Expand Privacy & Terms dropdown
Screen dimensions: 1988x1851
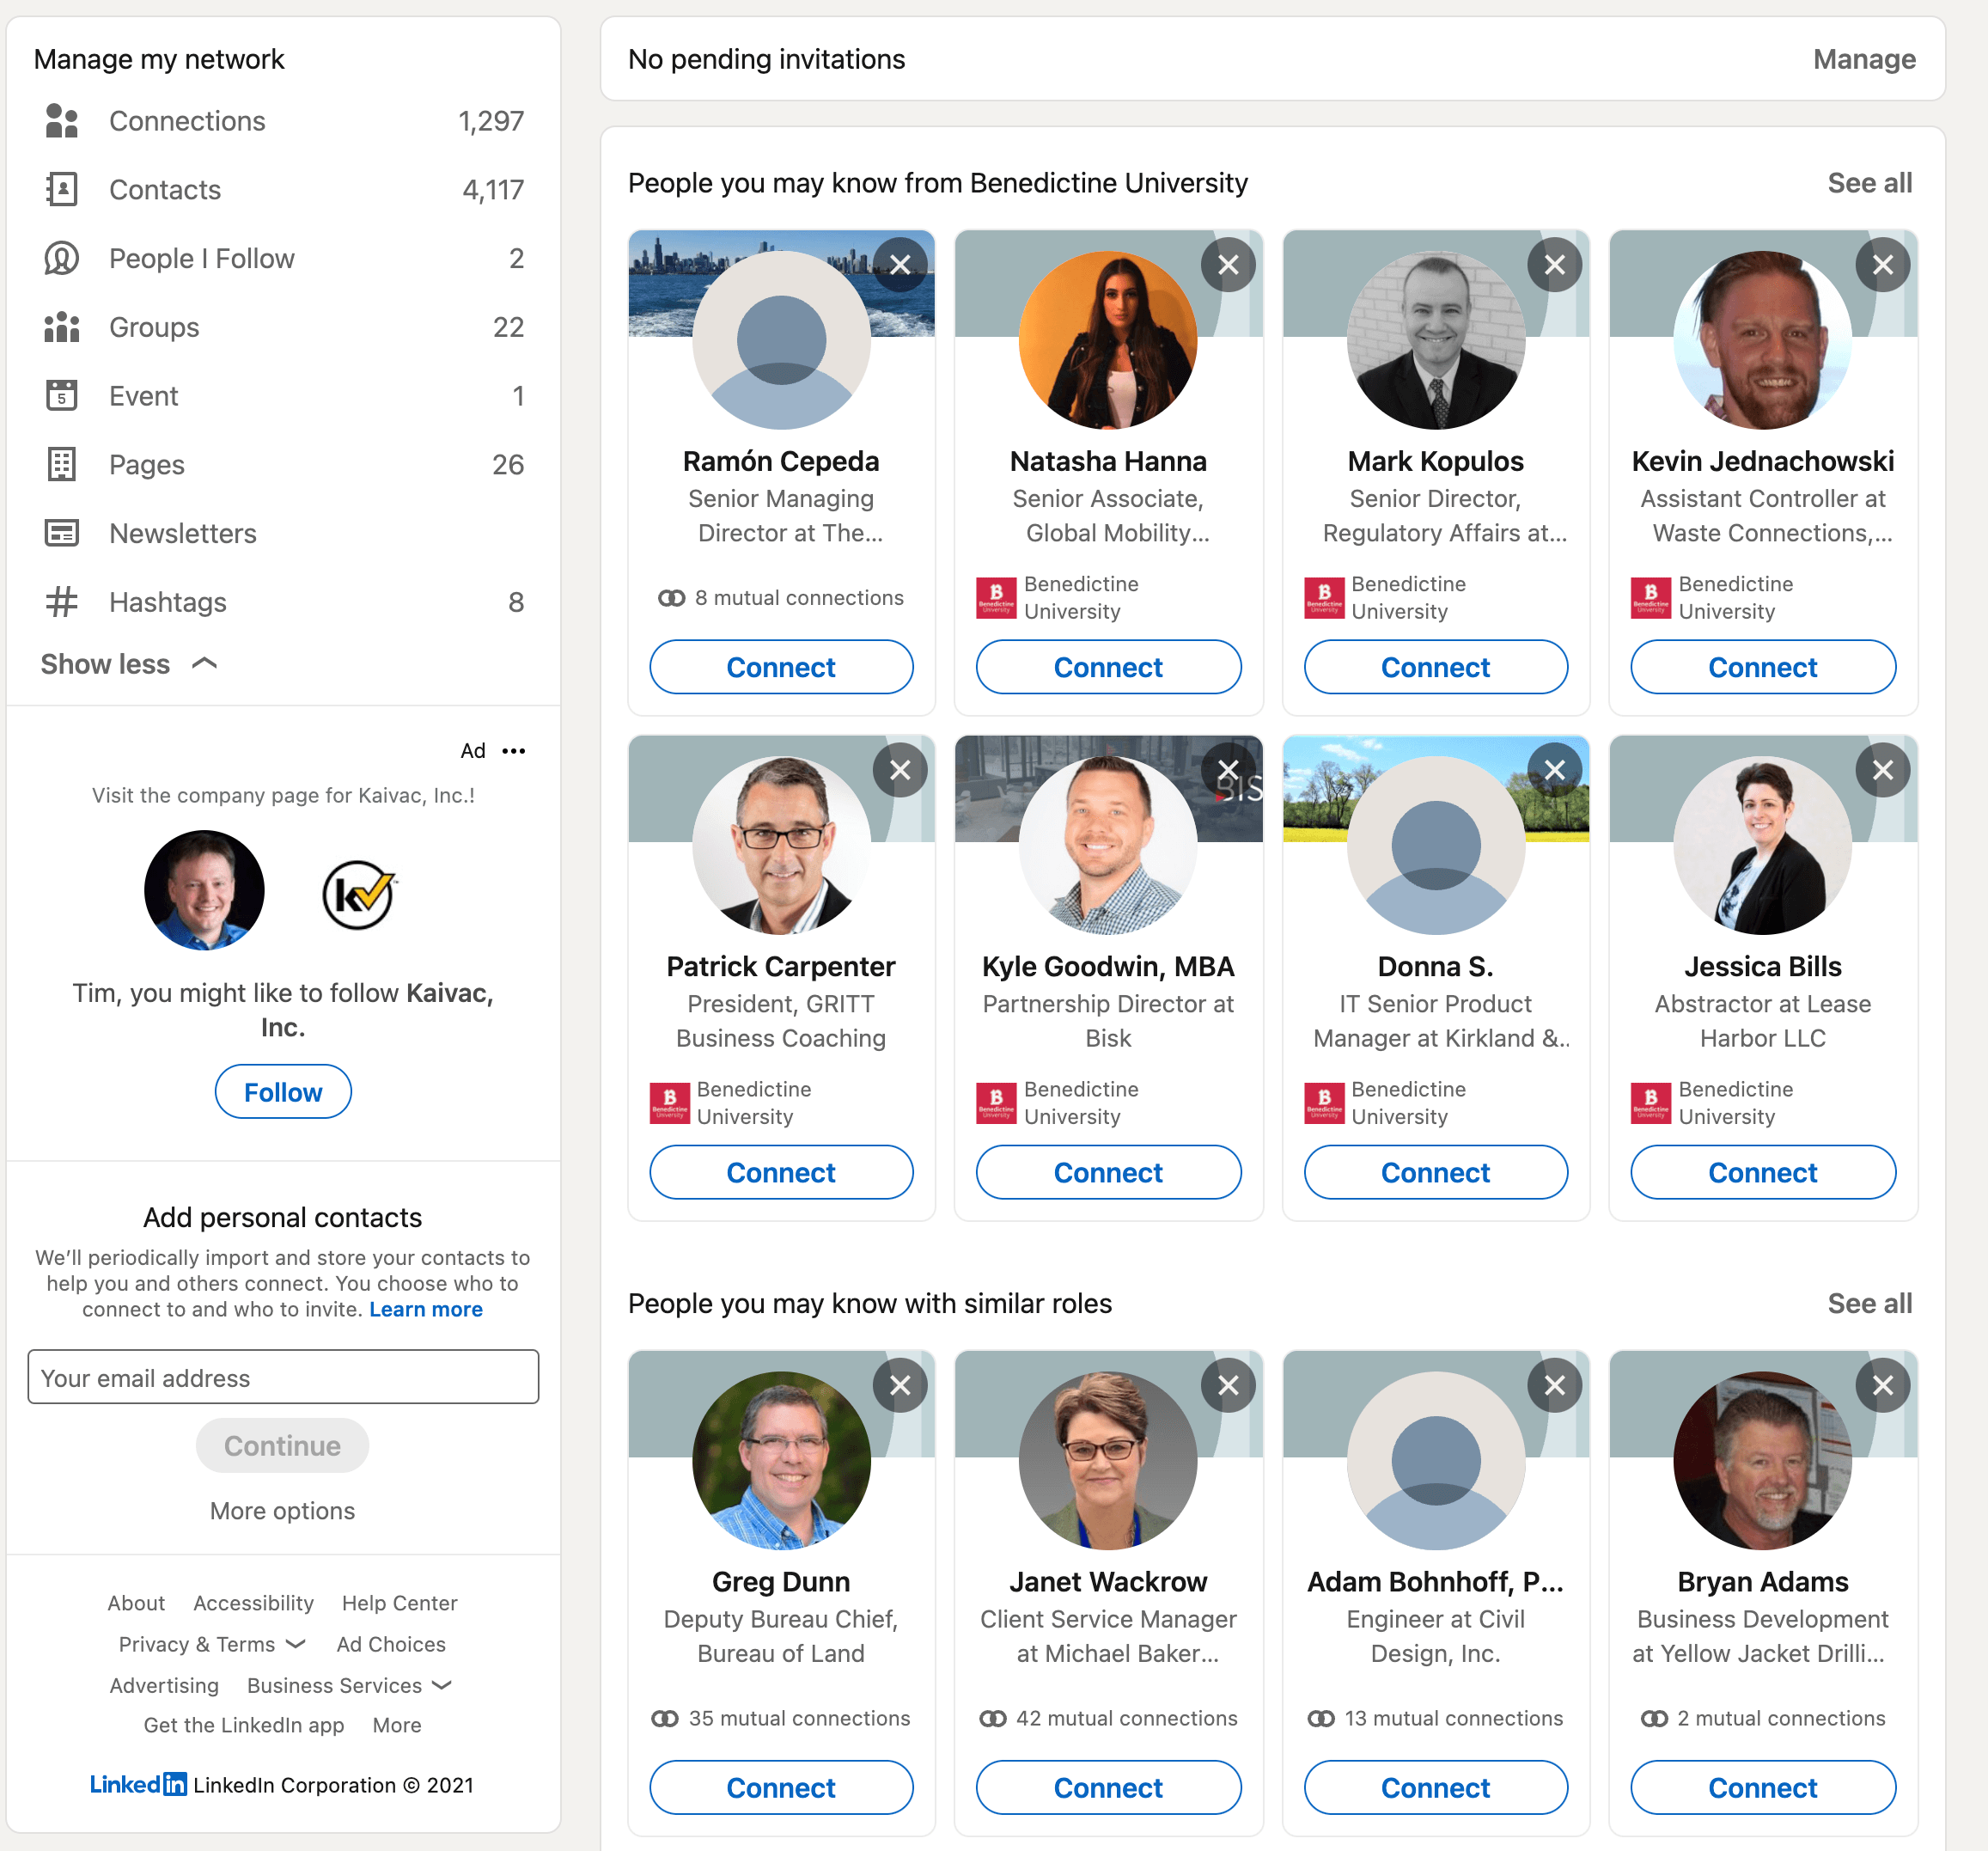tap(212, 1644)
